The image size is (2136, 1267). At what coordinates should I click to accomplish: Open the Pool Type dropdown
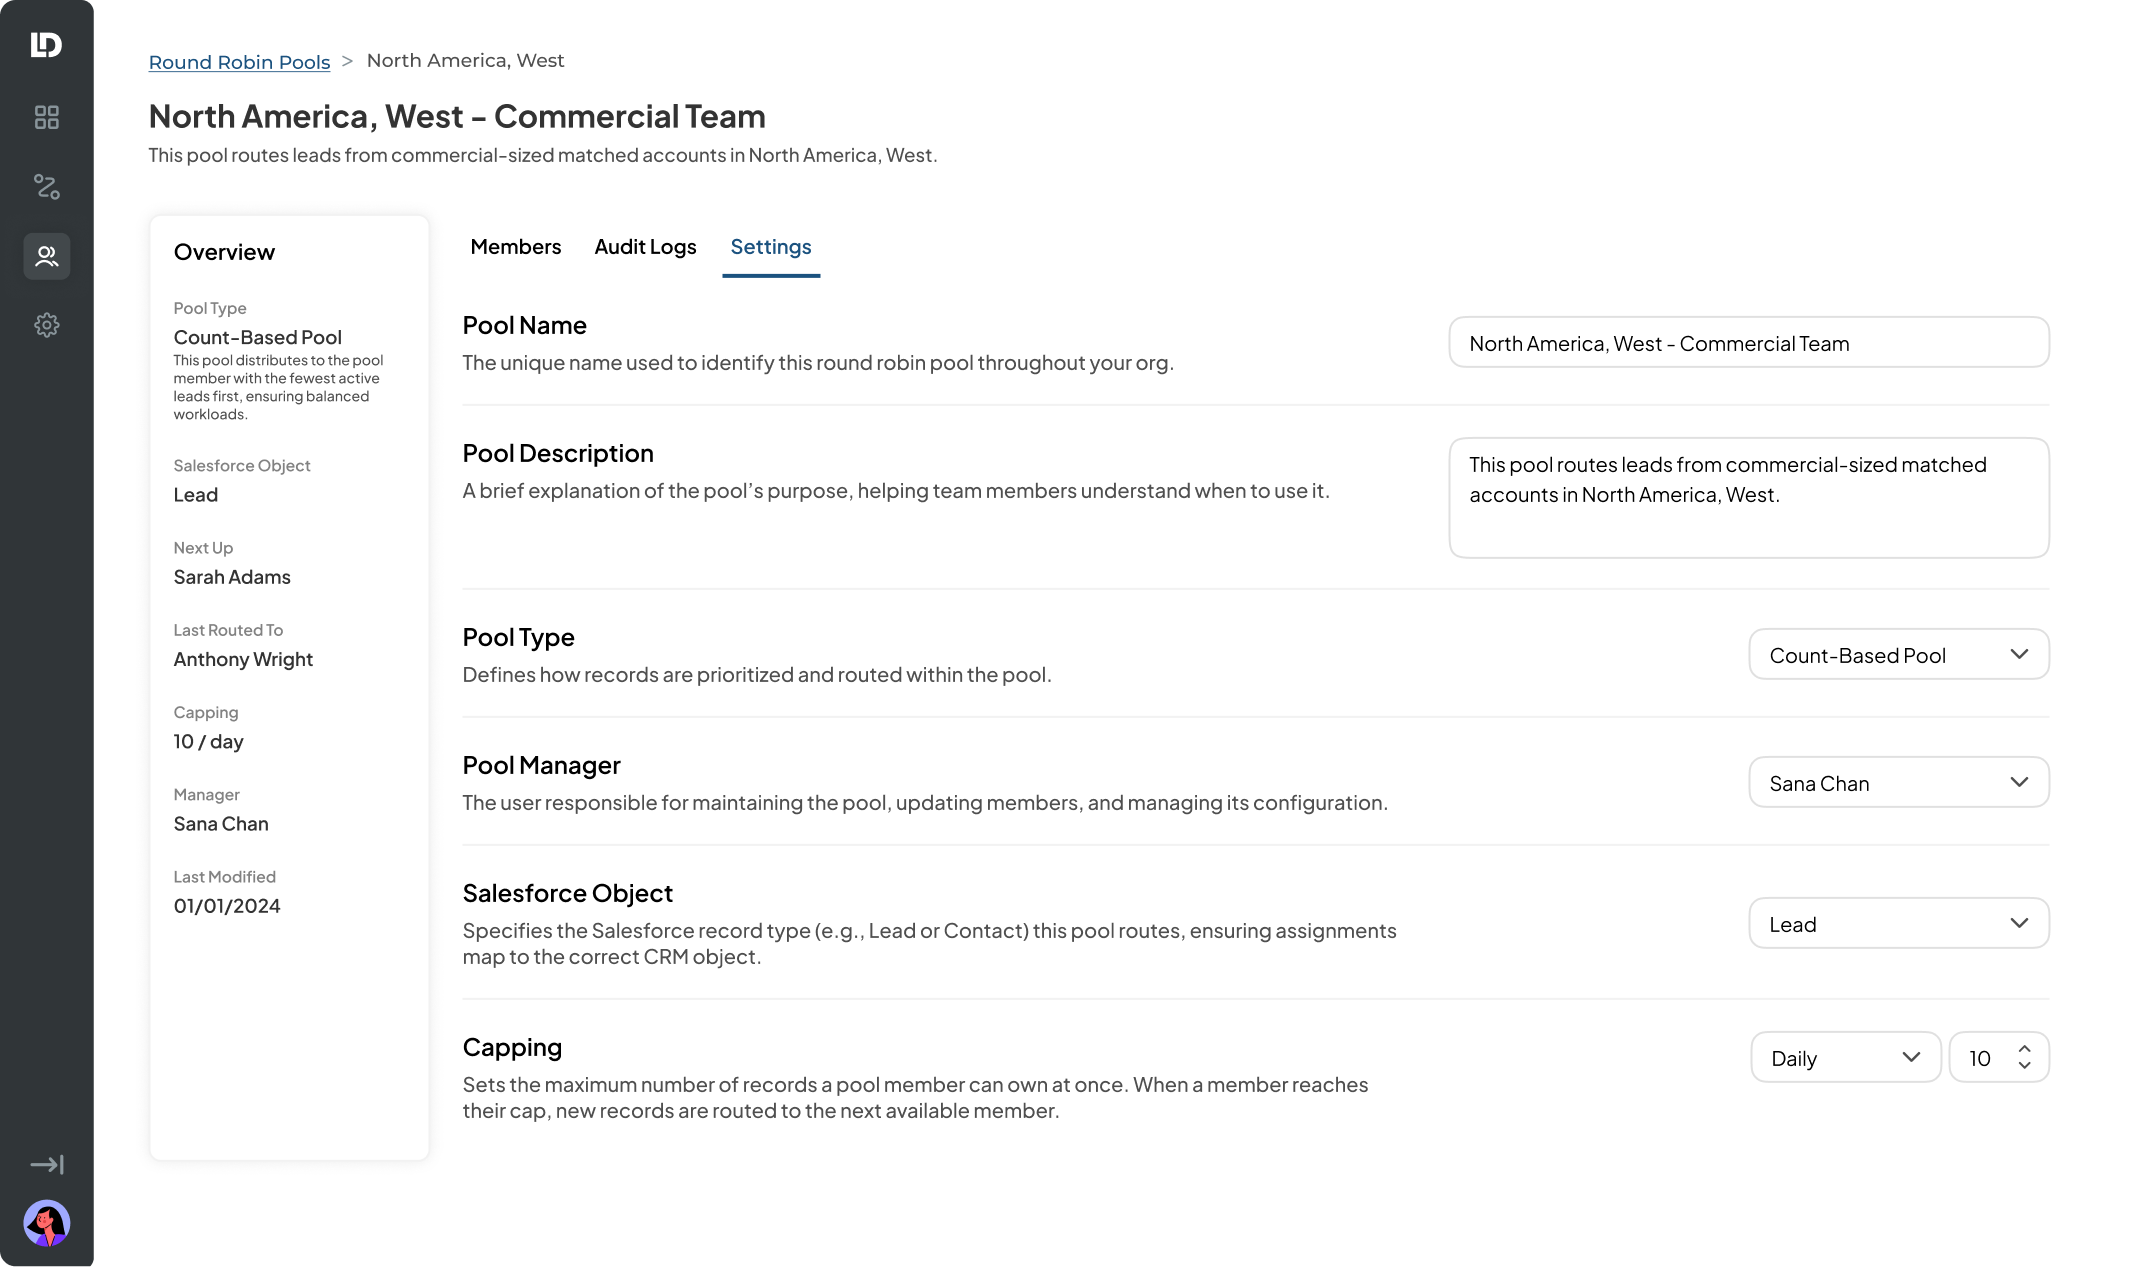point(1899,655)
